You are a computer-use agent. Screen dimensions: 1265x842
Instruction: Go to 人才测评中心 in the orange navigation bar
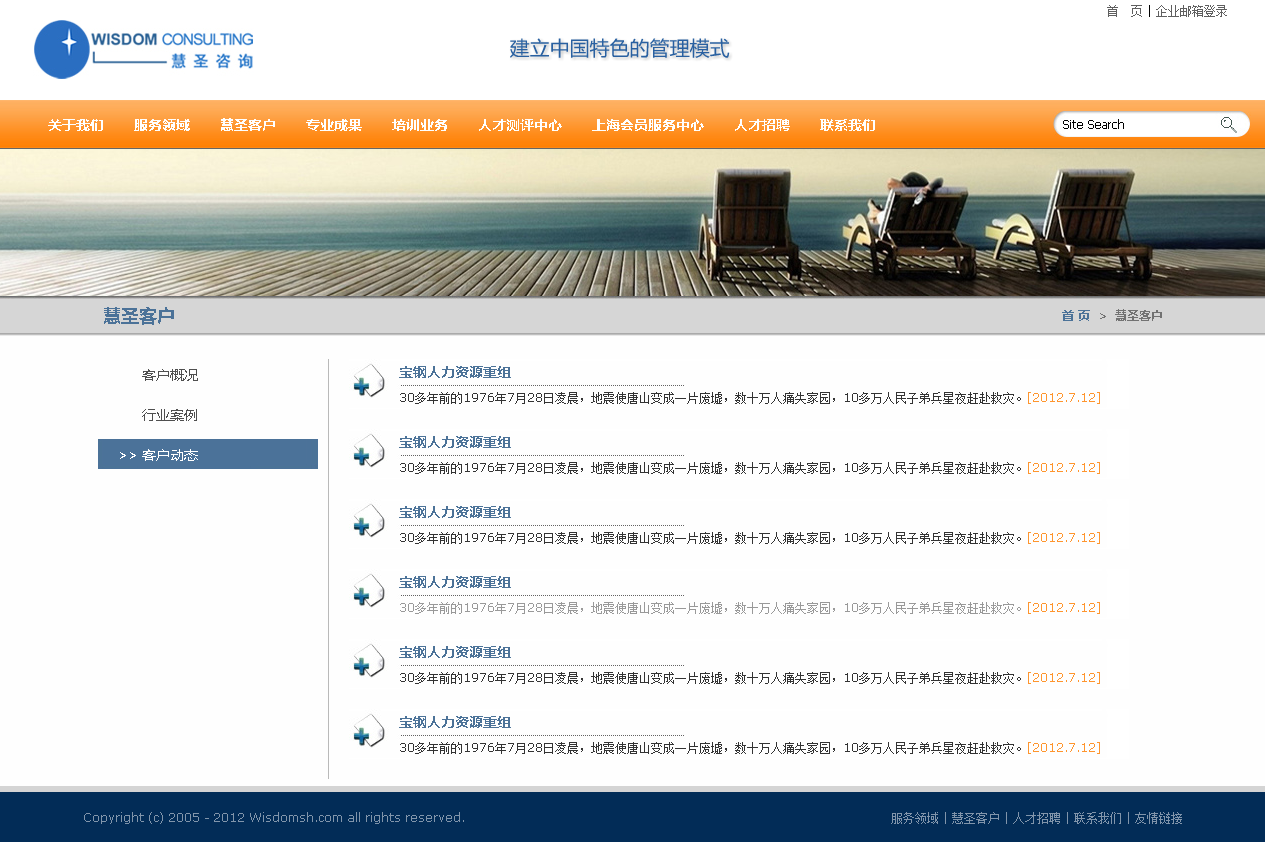520,125
